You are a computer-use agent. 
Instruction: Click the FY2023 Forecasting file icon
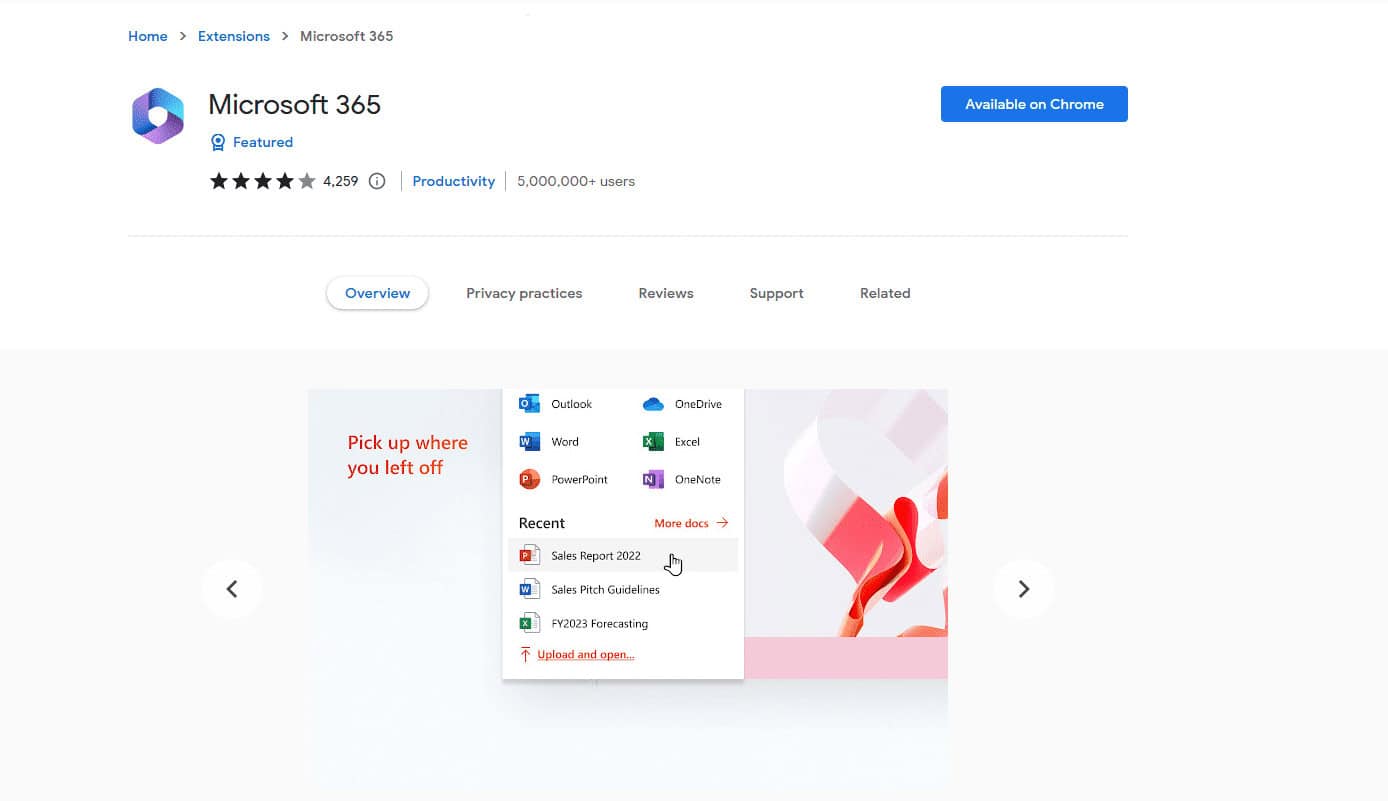click(529, 623)
